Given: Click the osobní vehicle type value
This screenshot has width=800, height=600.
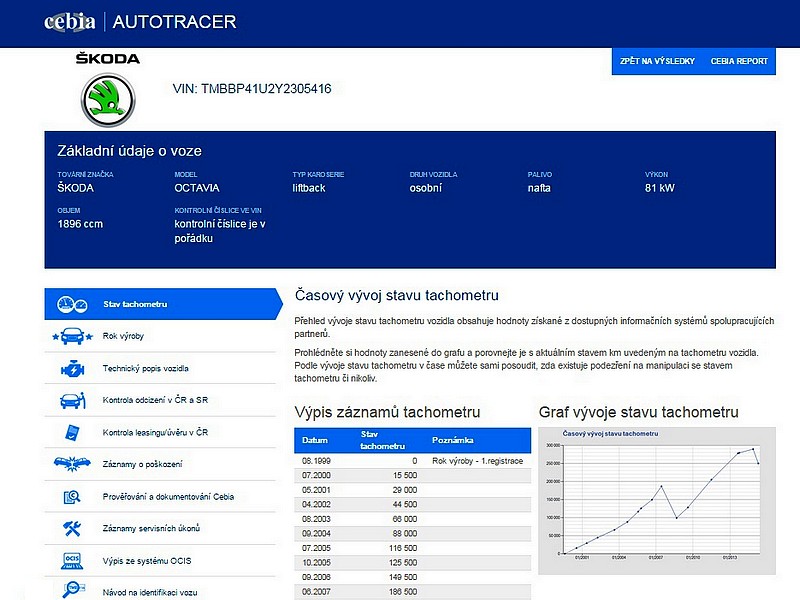Looking at the screenshot, I should coord(426,188).
